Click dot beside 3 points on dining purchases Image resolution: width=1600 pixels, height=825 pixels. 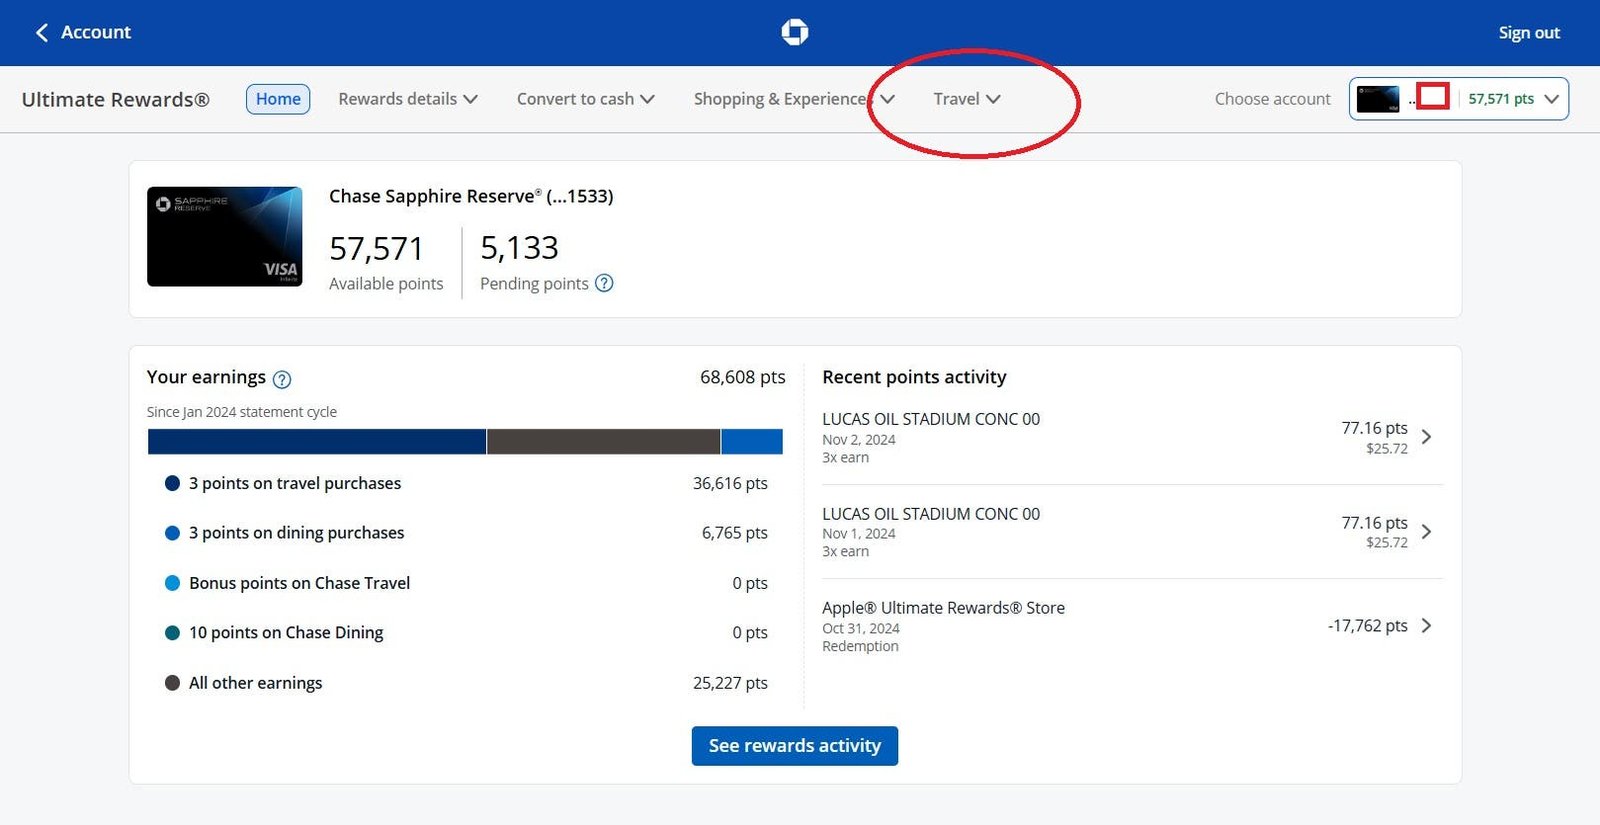click(172, 533)
